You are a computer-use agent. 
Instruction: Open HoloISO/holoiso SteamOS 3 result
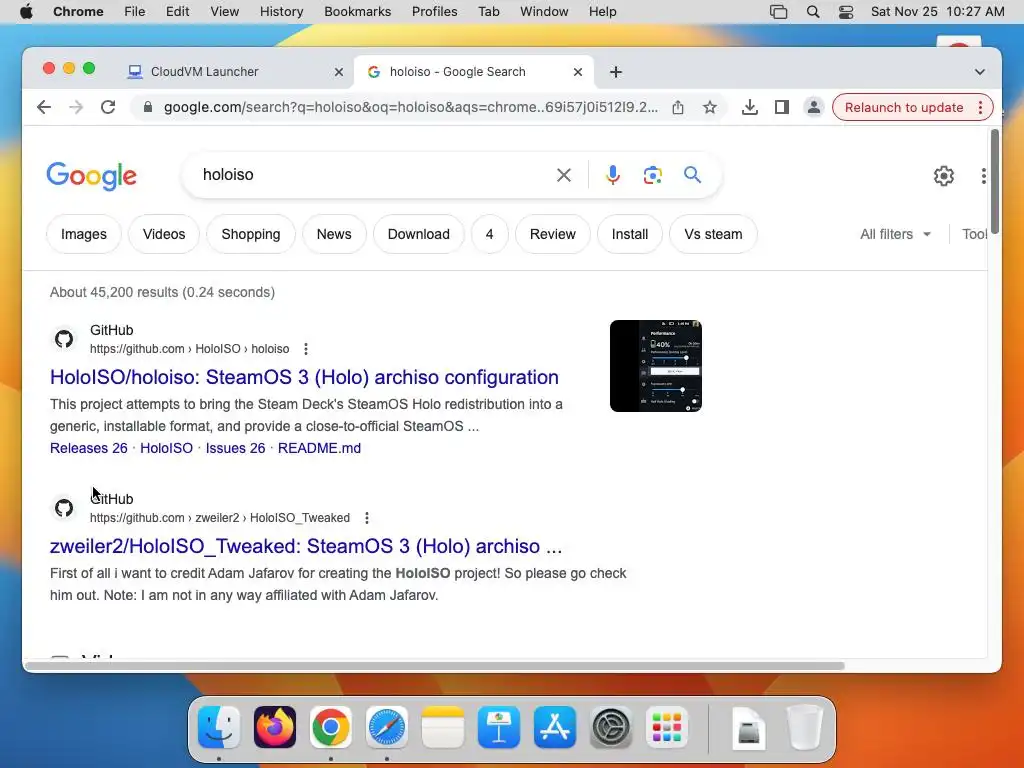[304, 377]
